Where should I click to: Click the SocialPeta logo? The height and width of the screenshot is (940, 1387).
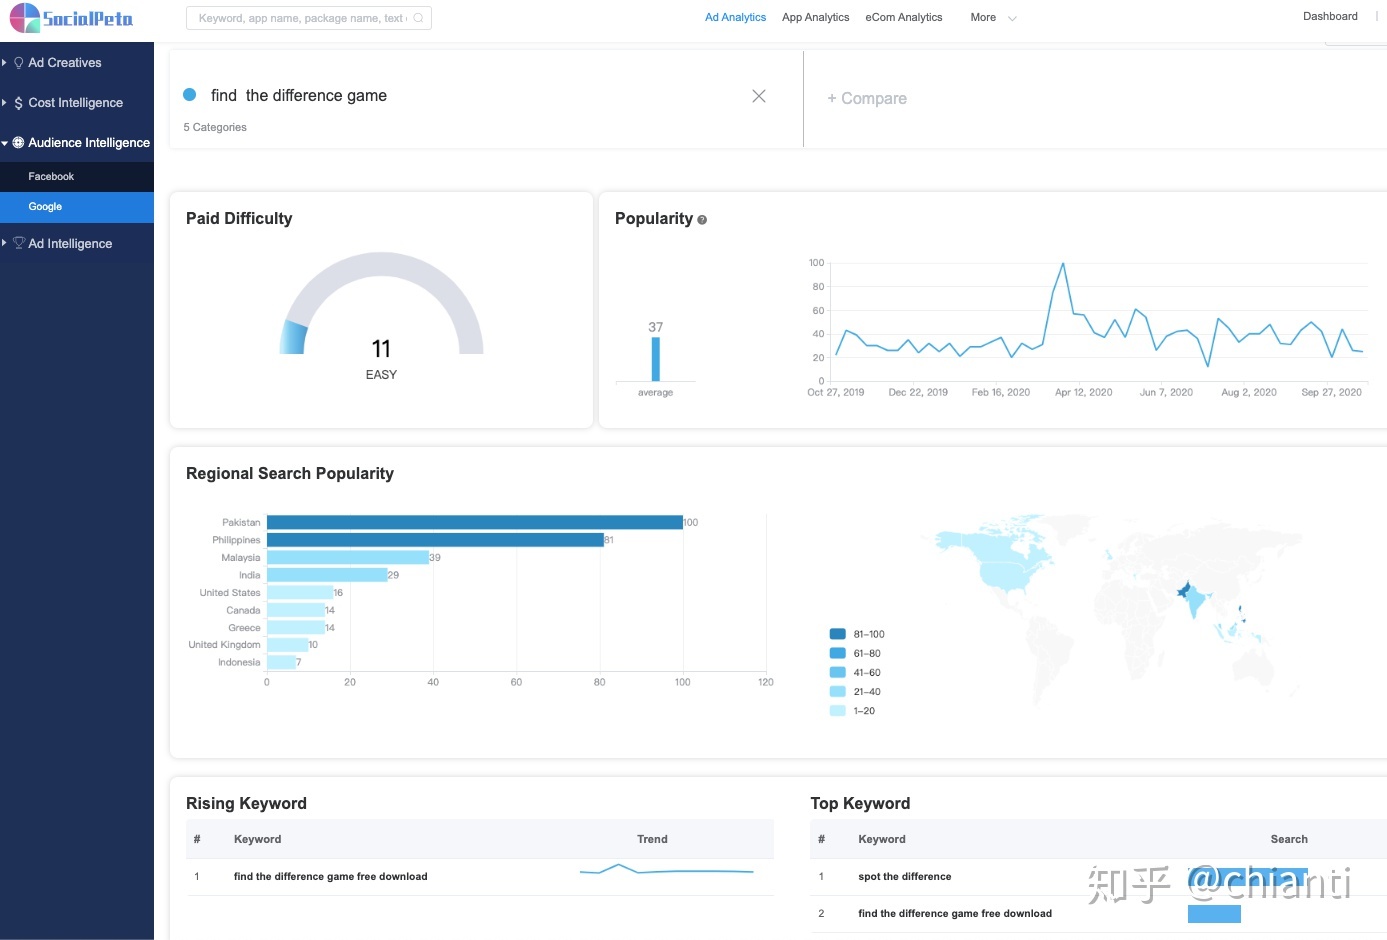71,18
